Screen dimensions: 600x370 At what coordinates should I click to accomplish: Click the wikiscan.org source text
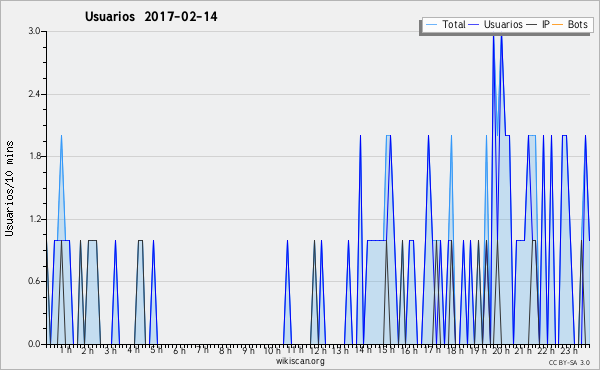pos(300,361)
